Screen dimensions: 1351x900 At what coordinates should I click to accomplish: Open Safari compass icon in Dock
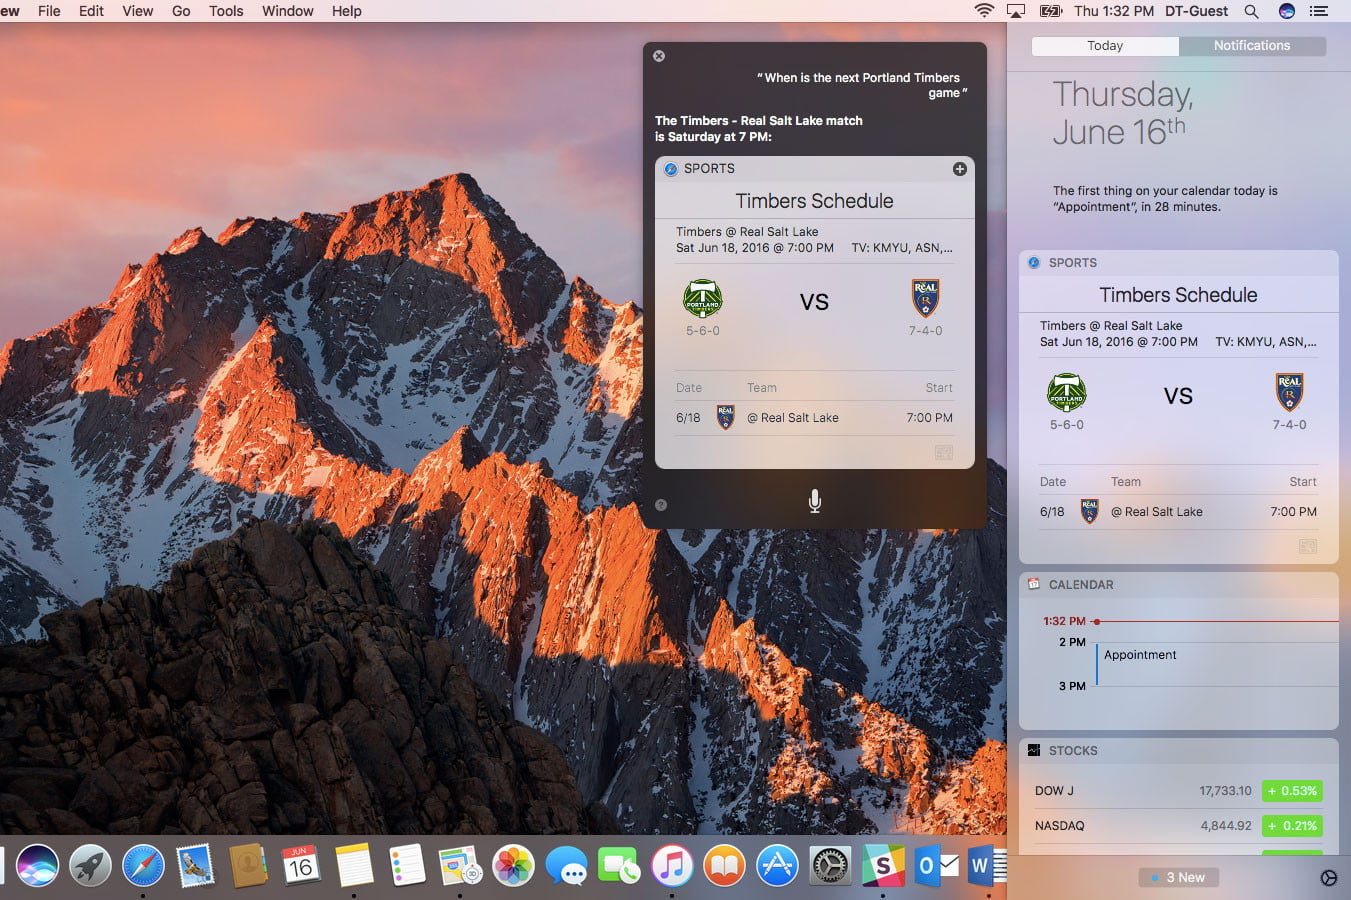(143, 866)
